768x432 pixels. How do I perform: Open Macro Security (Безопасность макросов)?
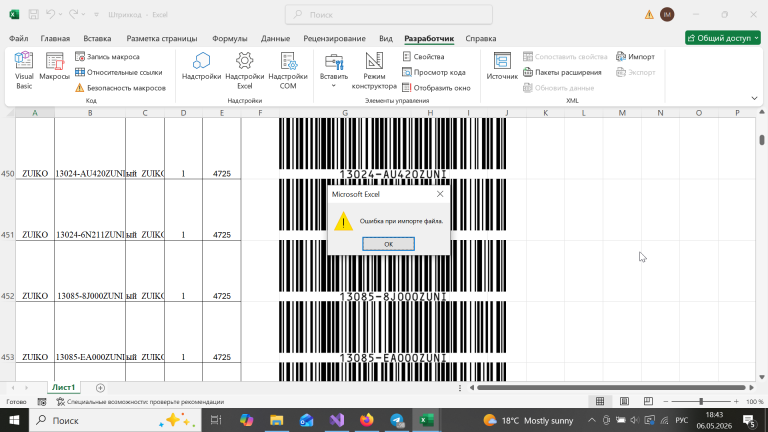[120, 88]
